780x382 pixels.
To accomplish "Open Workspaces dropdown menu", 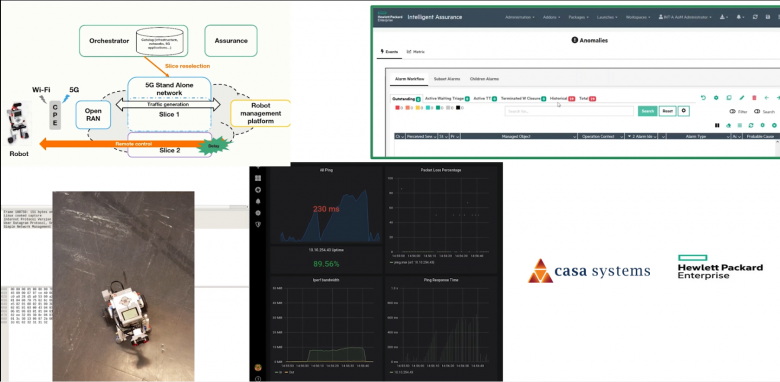I will tap(638, 17).
